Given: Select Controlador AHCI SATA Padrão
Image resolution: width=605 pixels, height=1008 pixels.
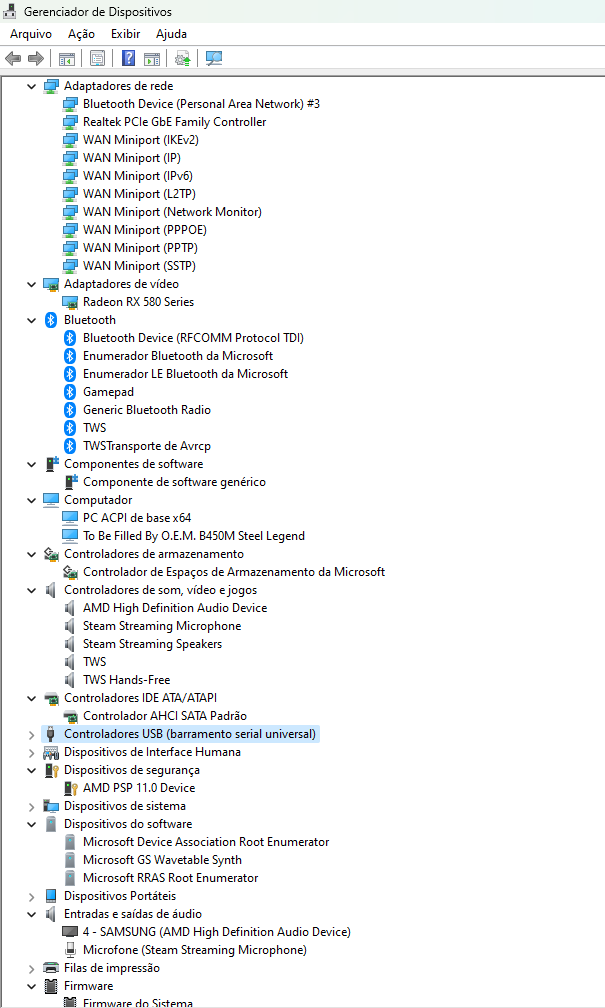Looking at the screenshot, I should pos(165,716).
